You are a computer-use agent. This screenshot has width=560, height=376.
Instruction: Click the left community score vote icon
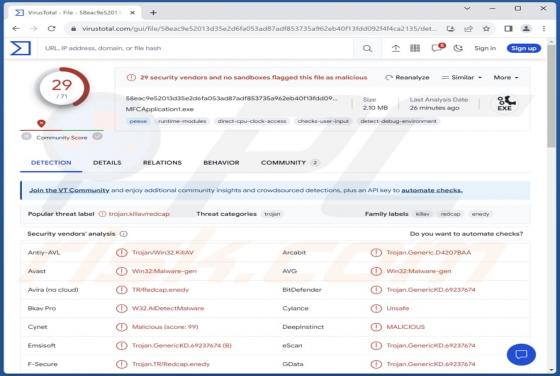tap(26, 136)
